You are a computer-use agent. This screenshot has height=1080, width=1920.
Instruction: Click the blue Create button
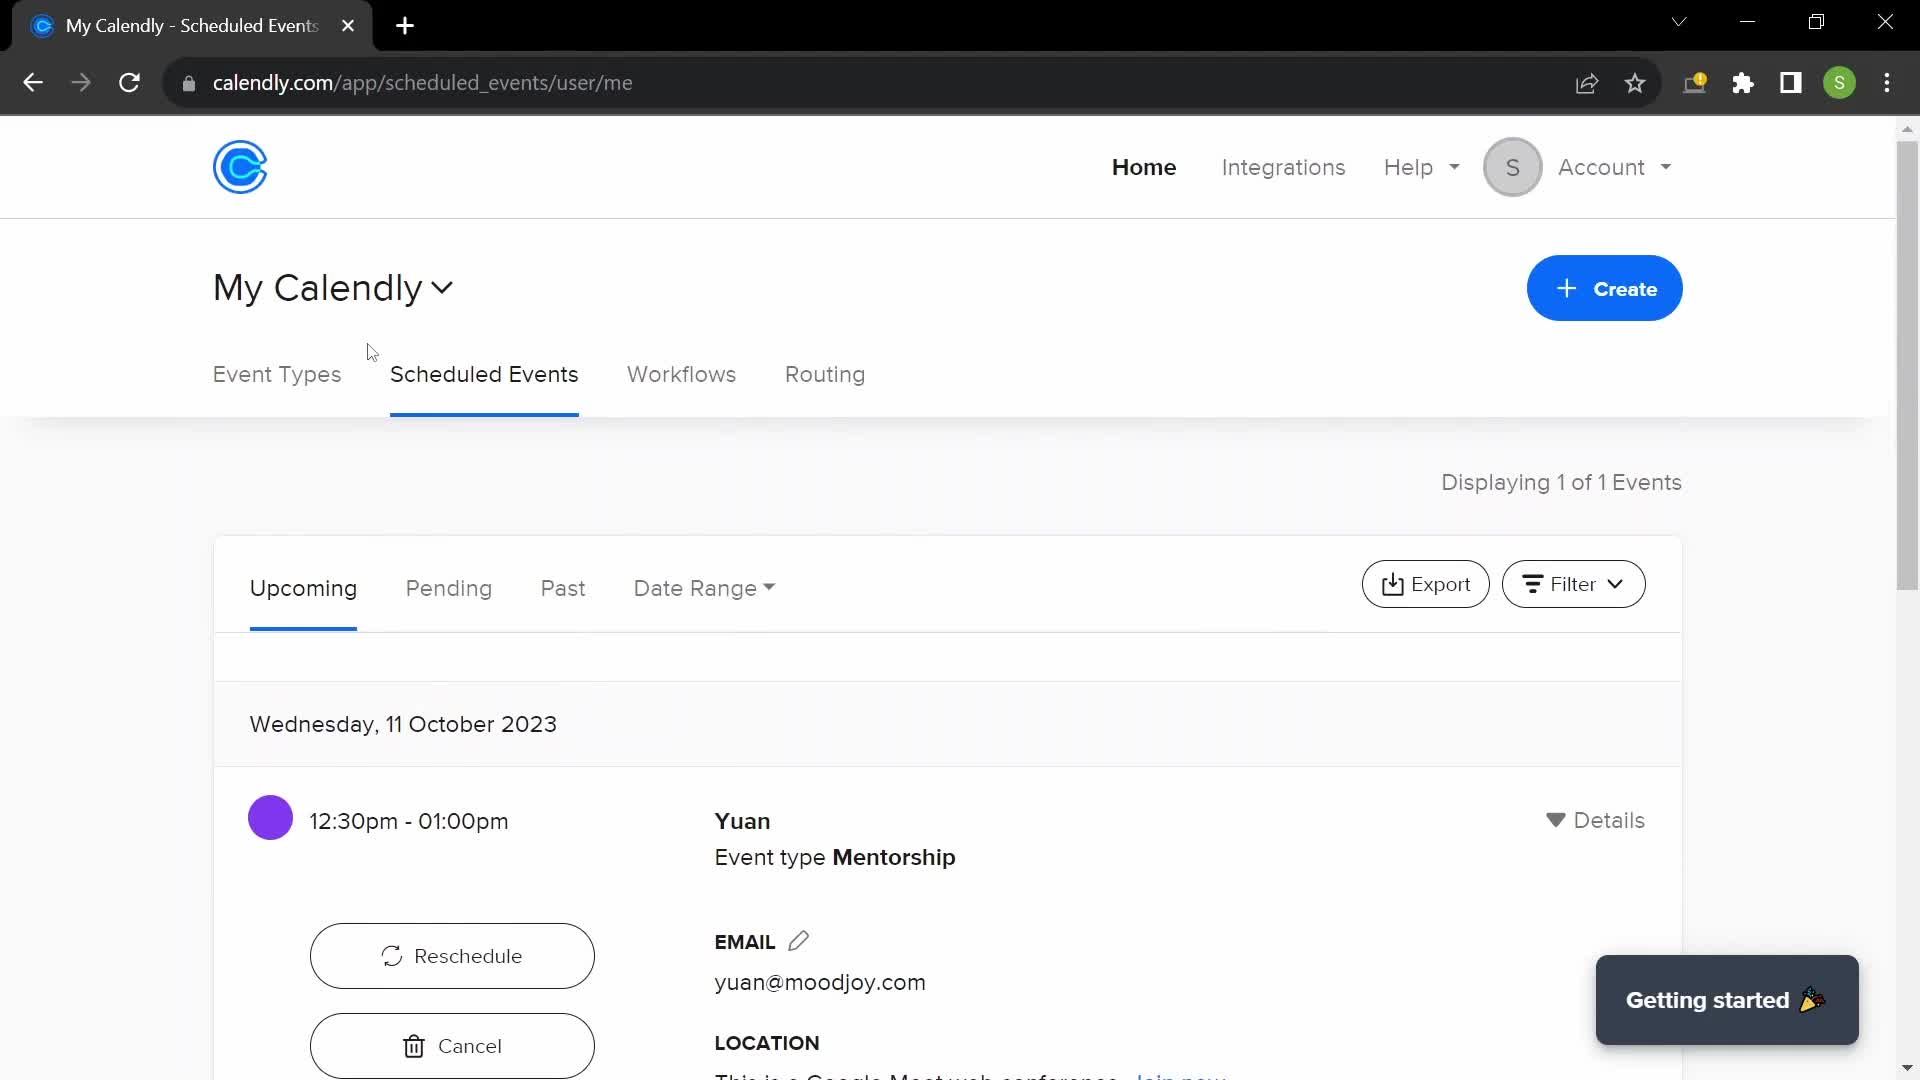point(1605,289)
